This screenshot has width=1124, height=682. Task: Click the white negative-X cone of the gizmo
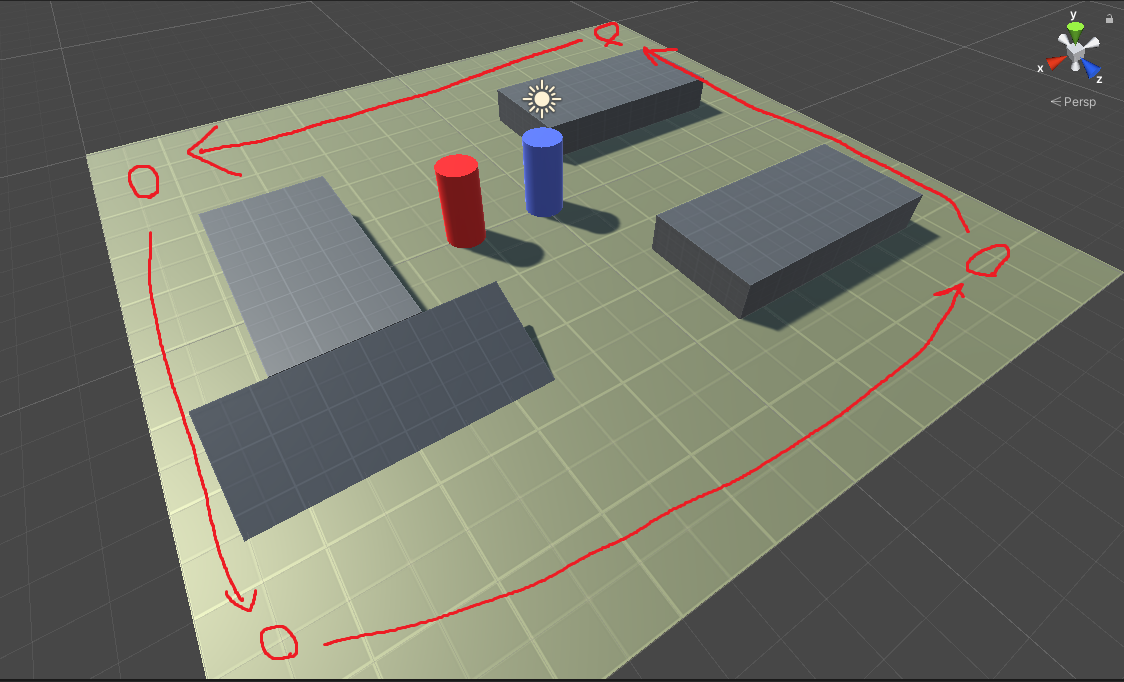pos(1095,39)
